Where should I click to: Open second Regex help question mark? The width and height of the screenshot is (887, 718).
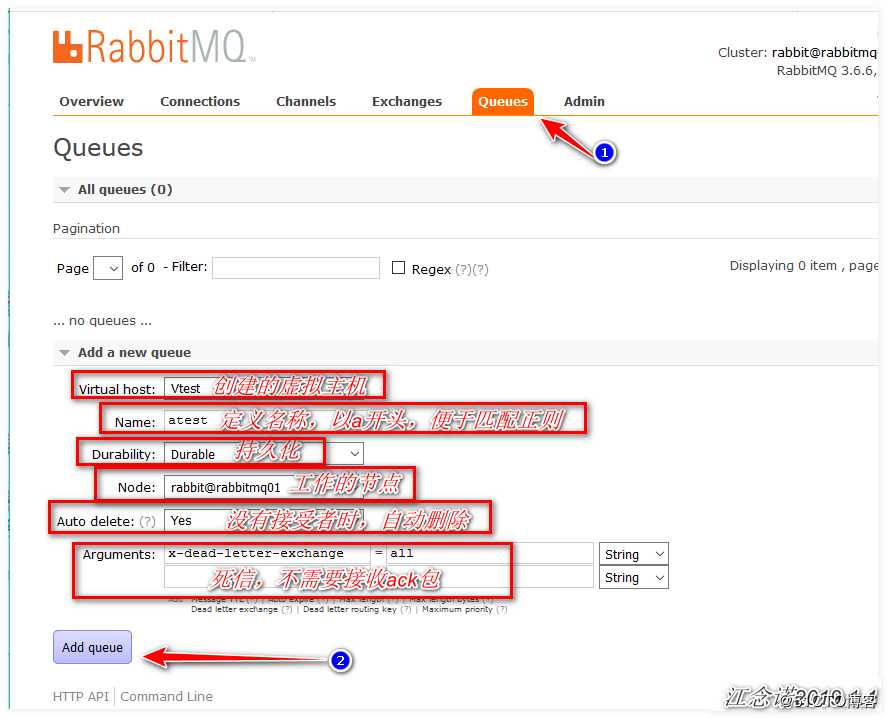pyautogui.click(x=480, y=269)
